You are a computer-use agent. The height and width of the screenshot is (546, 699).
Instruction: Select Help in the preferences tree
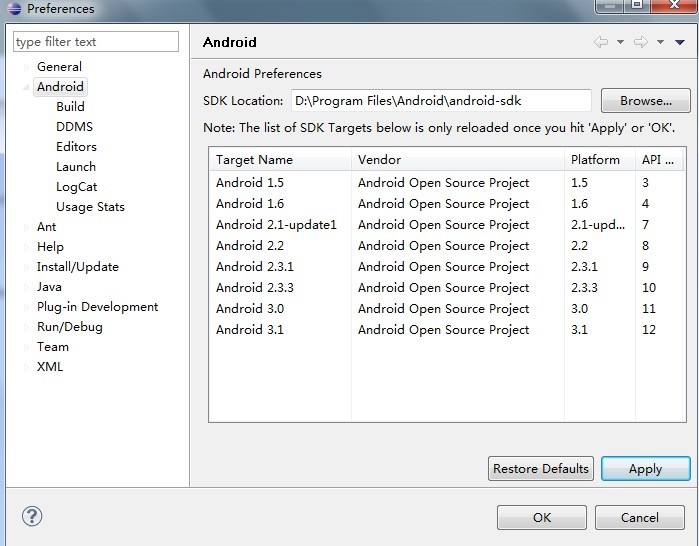pyautogui.click(x=50, y=247)
